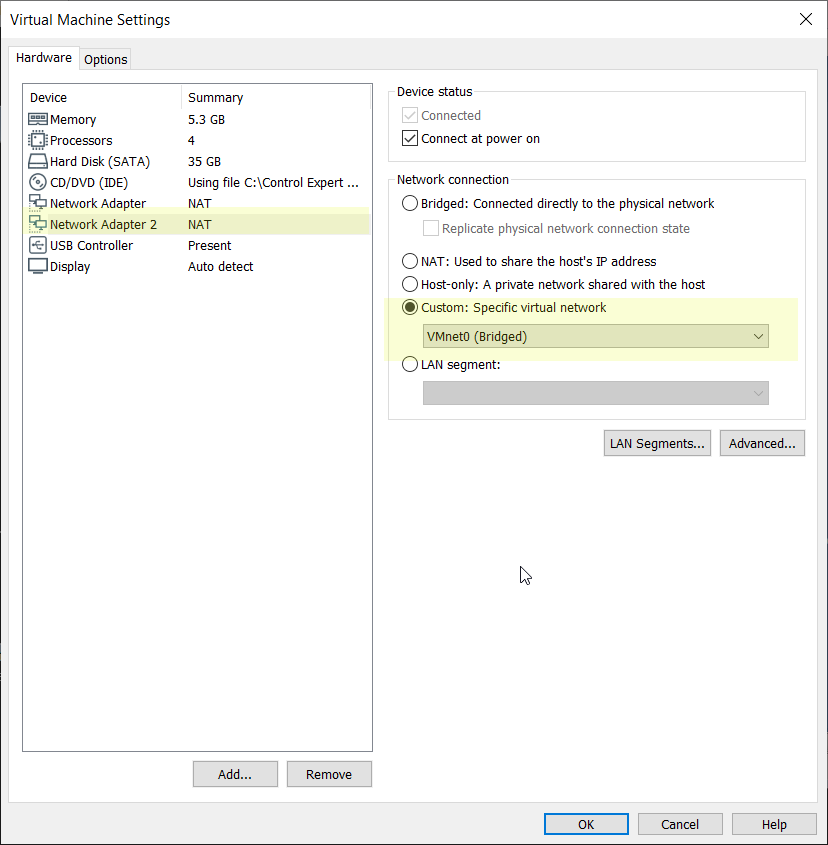The image size is (828, 845).
Task: Open Help for this dialog
Action: [x=774, y=824]
